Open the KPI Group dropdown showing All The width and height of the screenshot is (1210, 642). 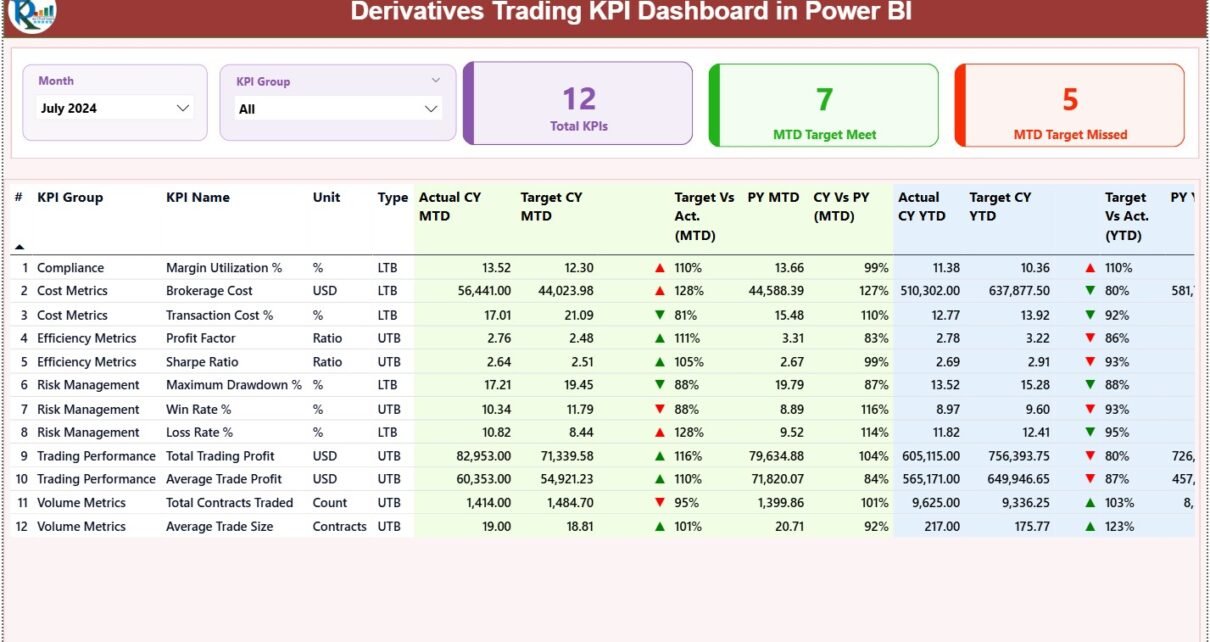click(x=431, y=109)
